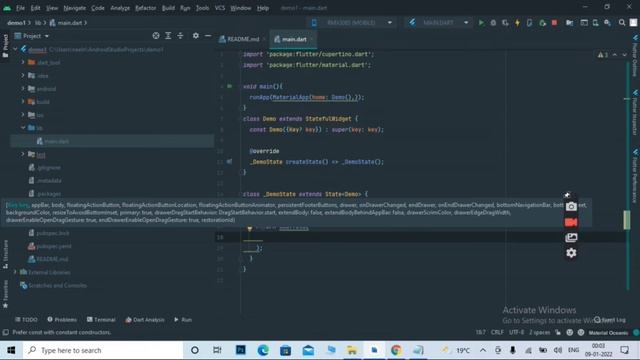Stop the running app with the red square
640x360 pixels.
(554, 23)
